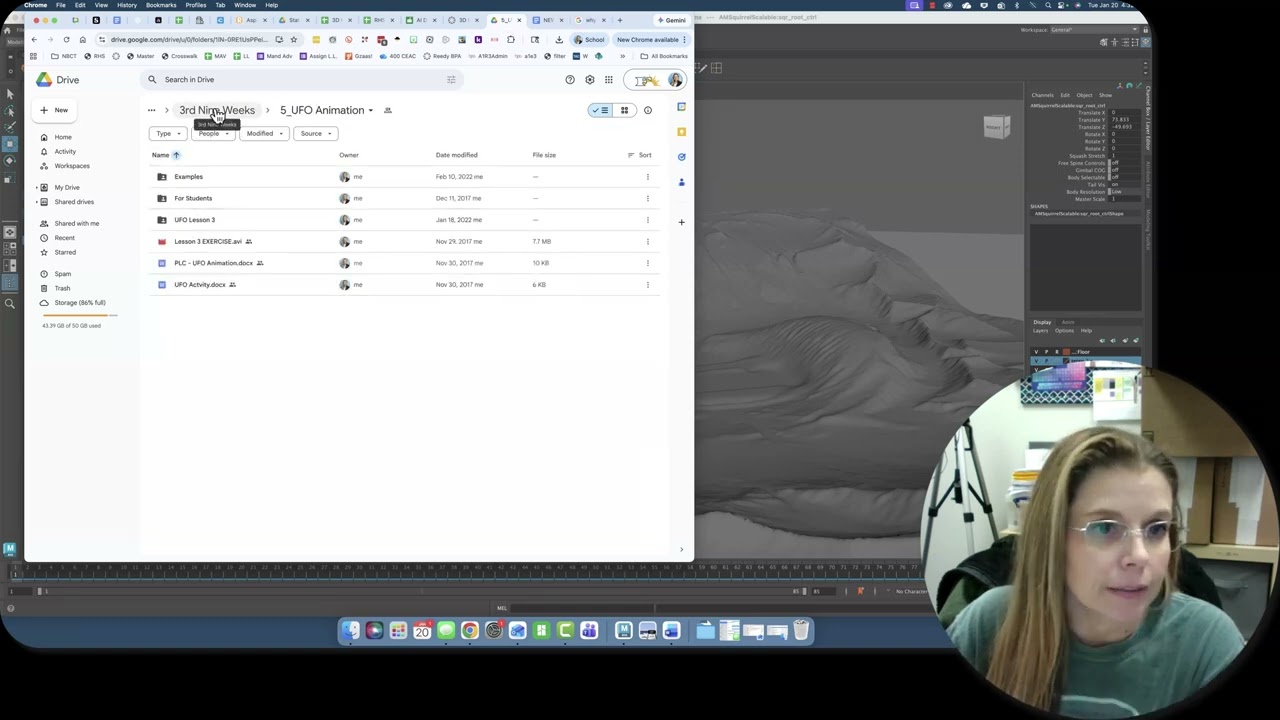This screenshot has width=1280, height=720.
Task: Toggle Name column sort direction arrow
Action: [x=176, y=155]
